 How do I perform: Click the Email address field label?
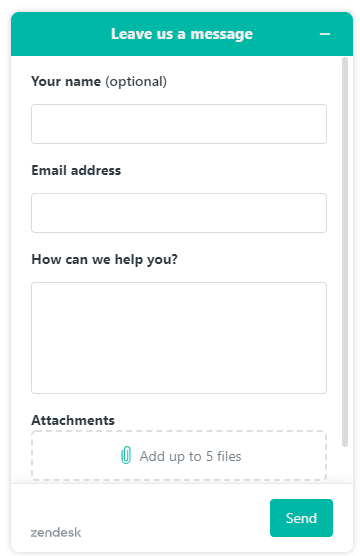coord(76,170)
